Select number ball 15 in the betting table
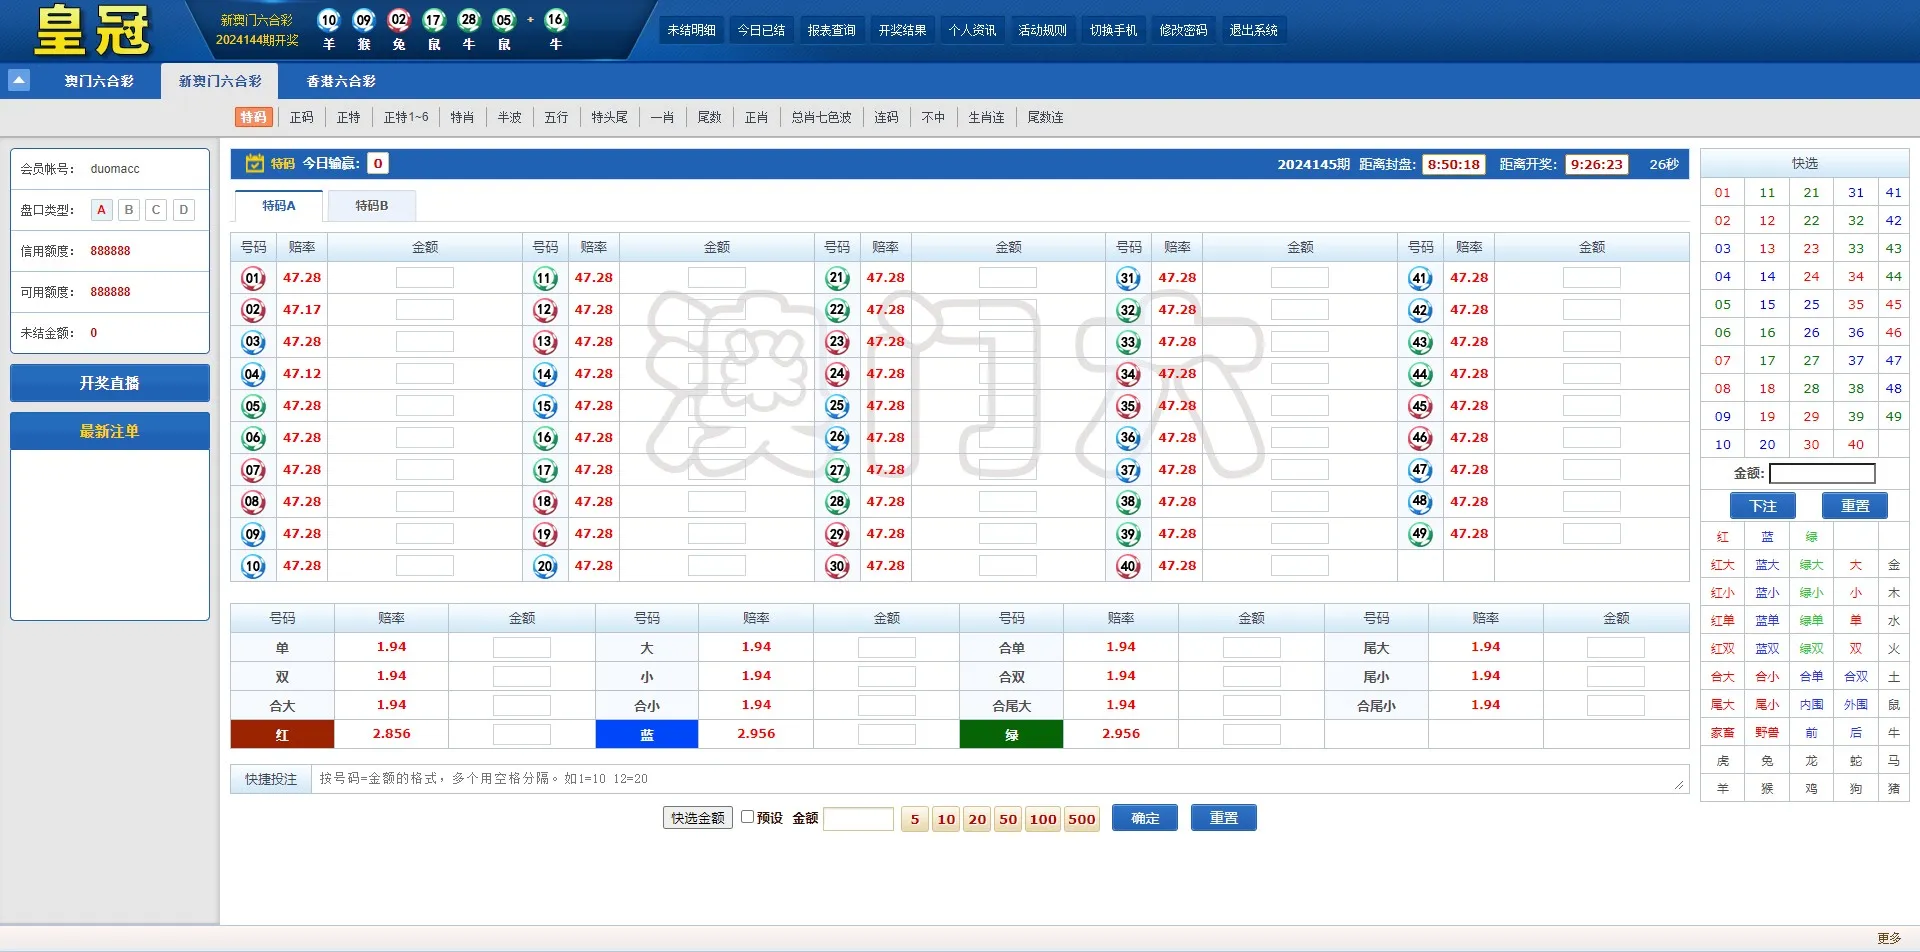 point(545,406)
